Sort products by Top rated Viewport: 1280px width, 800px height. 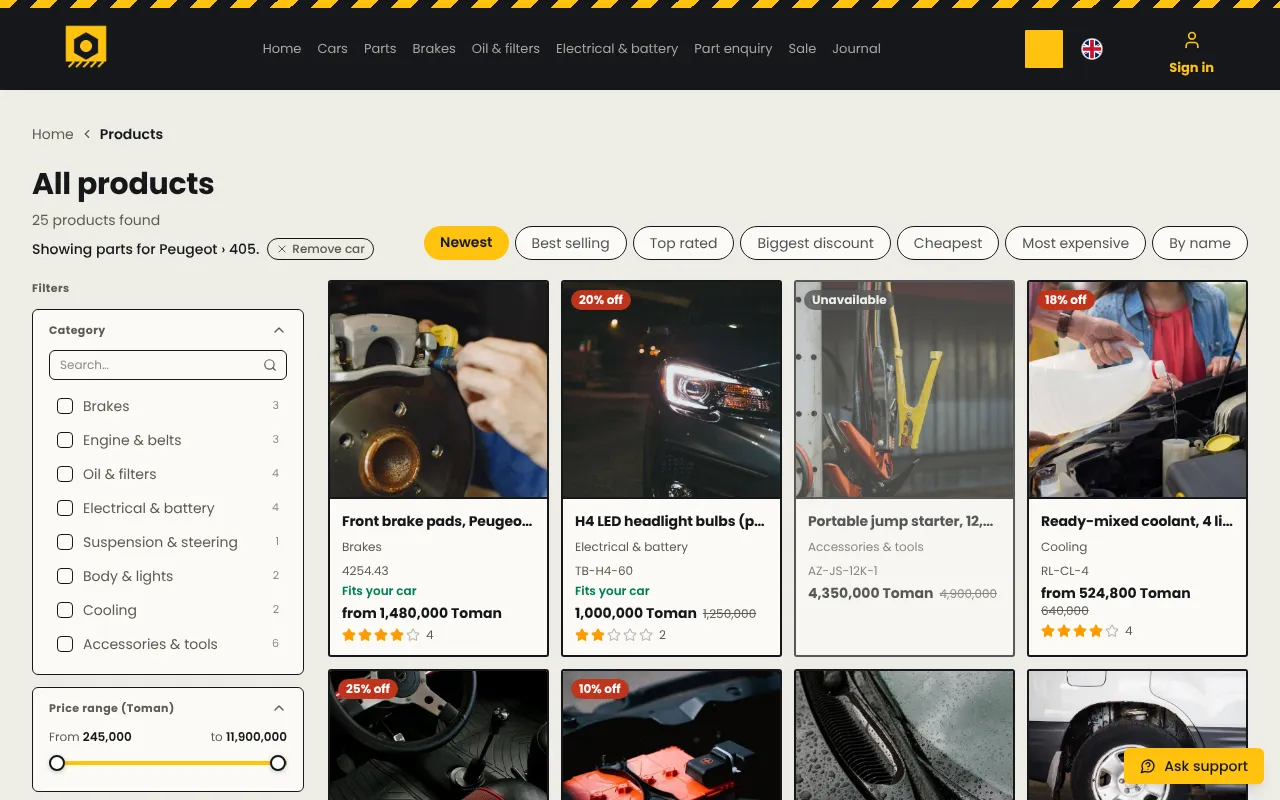coord(683,243)
